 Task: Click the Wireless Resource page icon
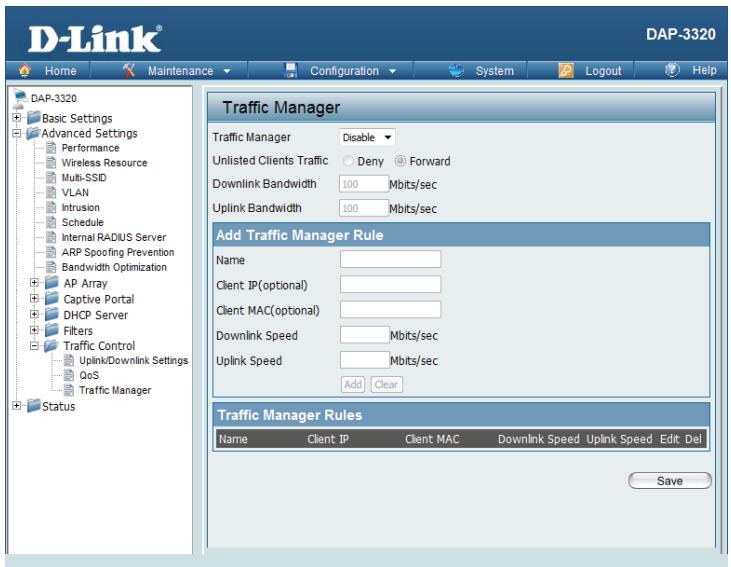(51, 163)
